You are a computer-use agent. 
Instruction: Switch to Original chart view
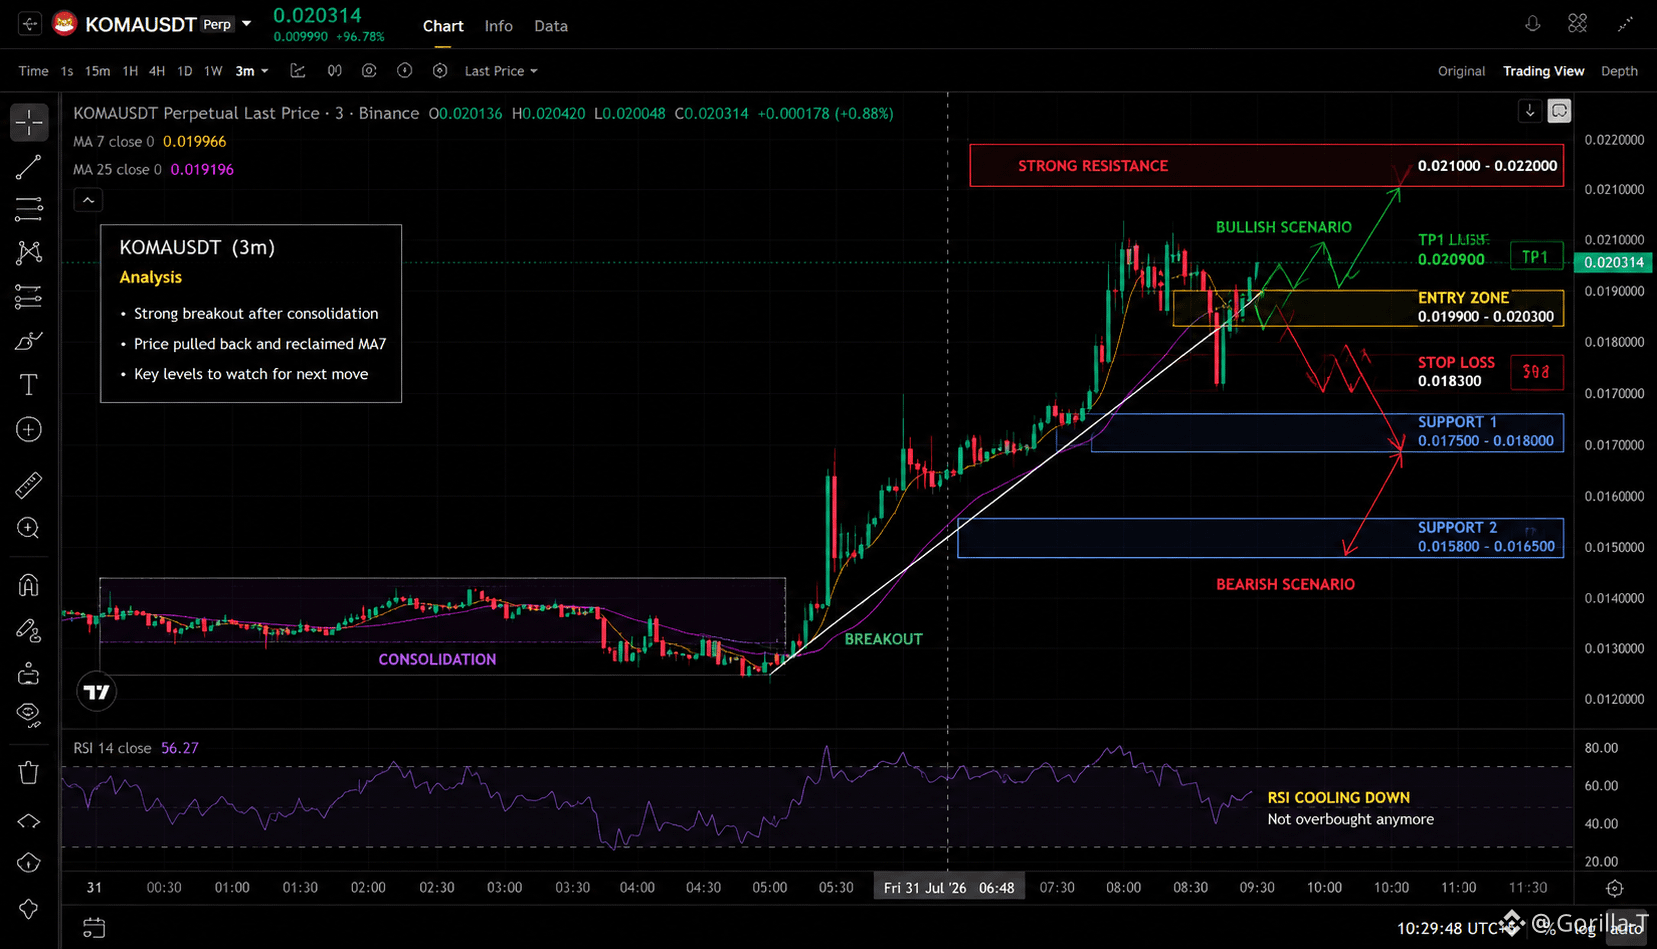1461,71
